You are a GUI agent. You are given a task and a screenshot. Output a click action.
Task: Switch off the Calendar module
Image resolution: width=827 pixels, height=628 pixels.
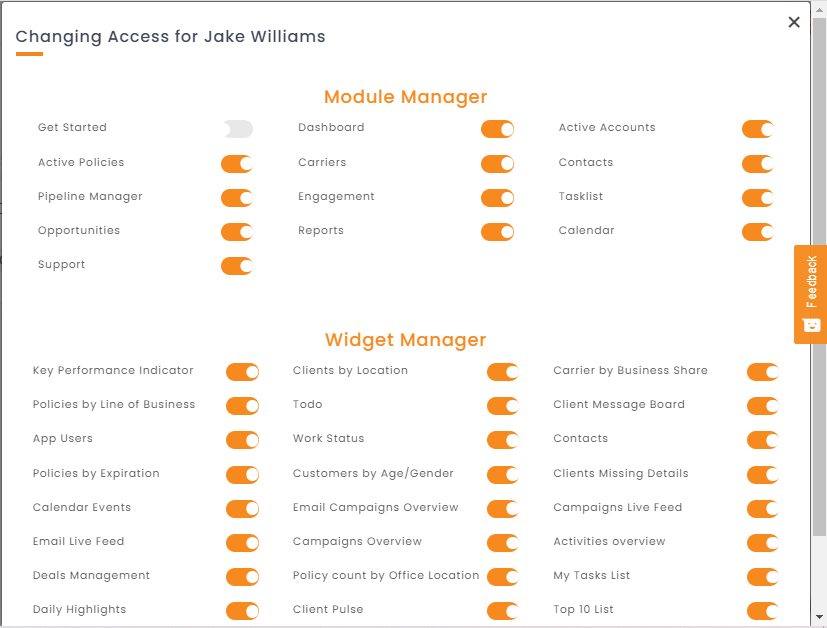coord(758,232)
